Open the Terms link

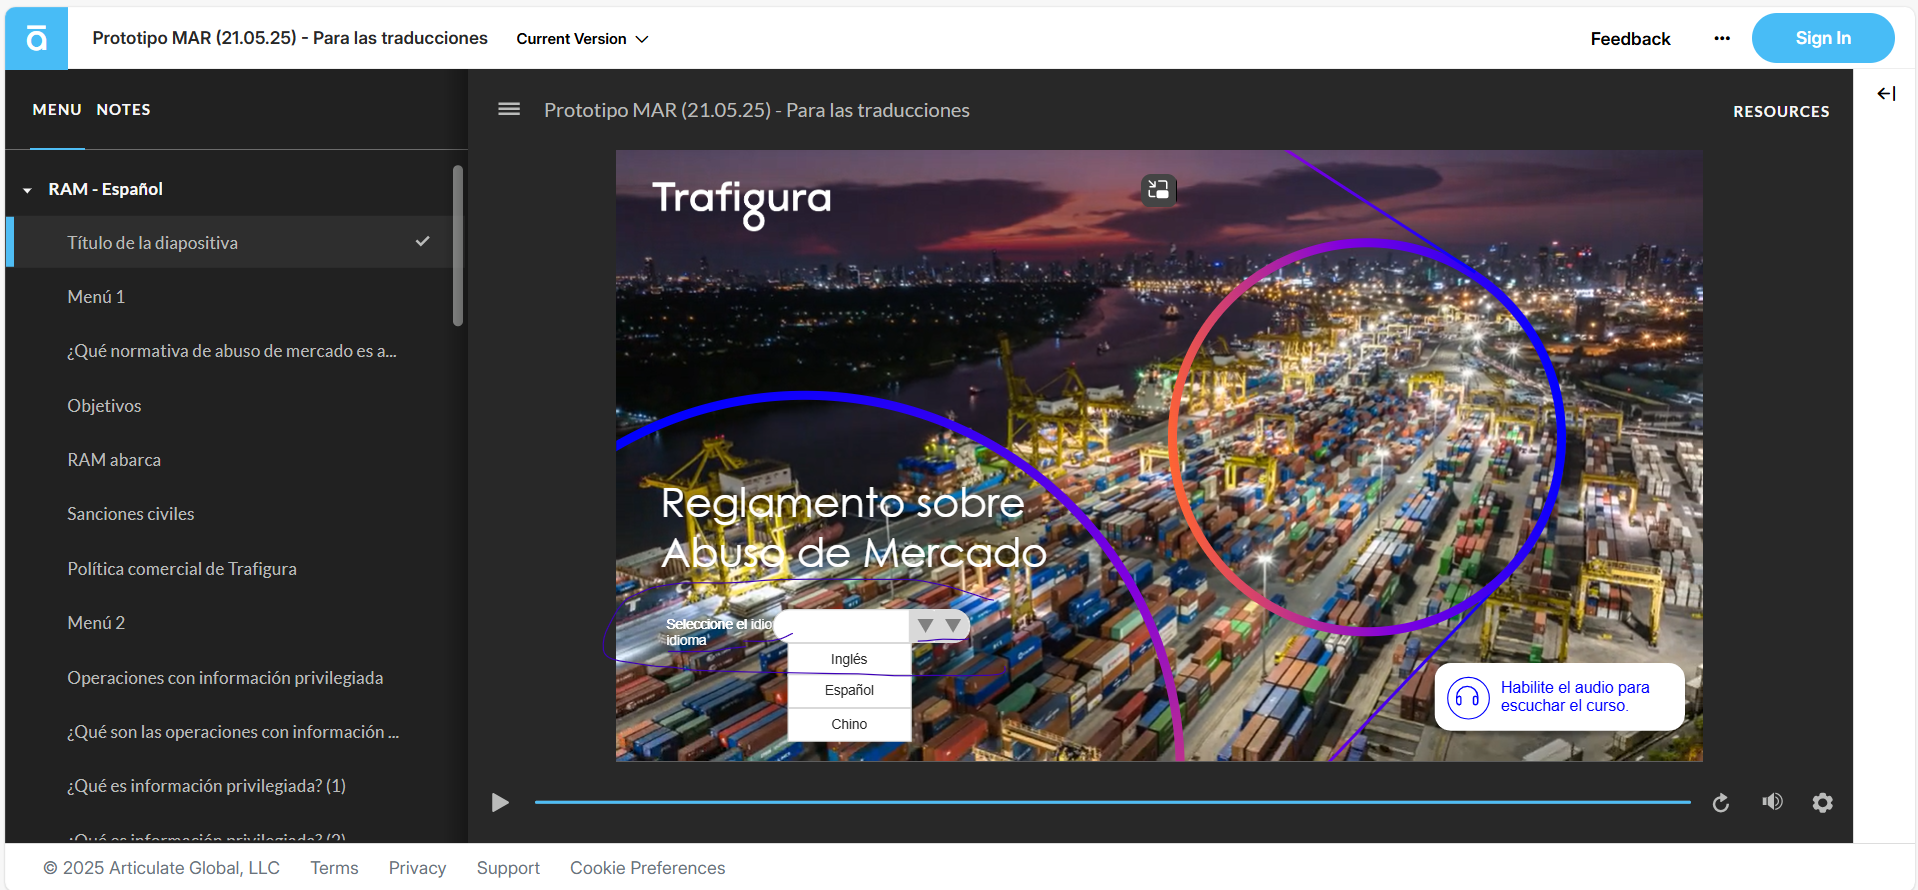334,868
